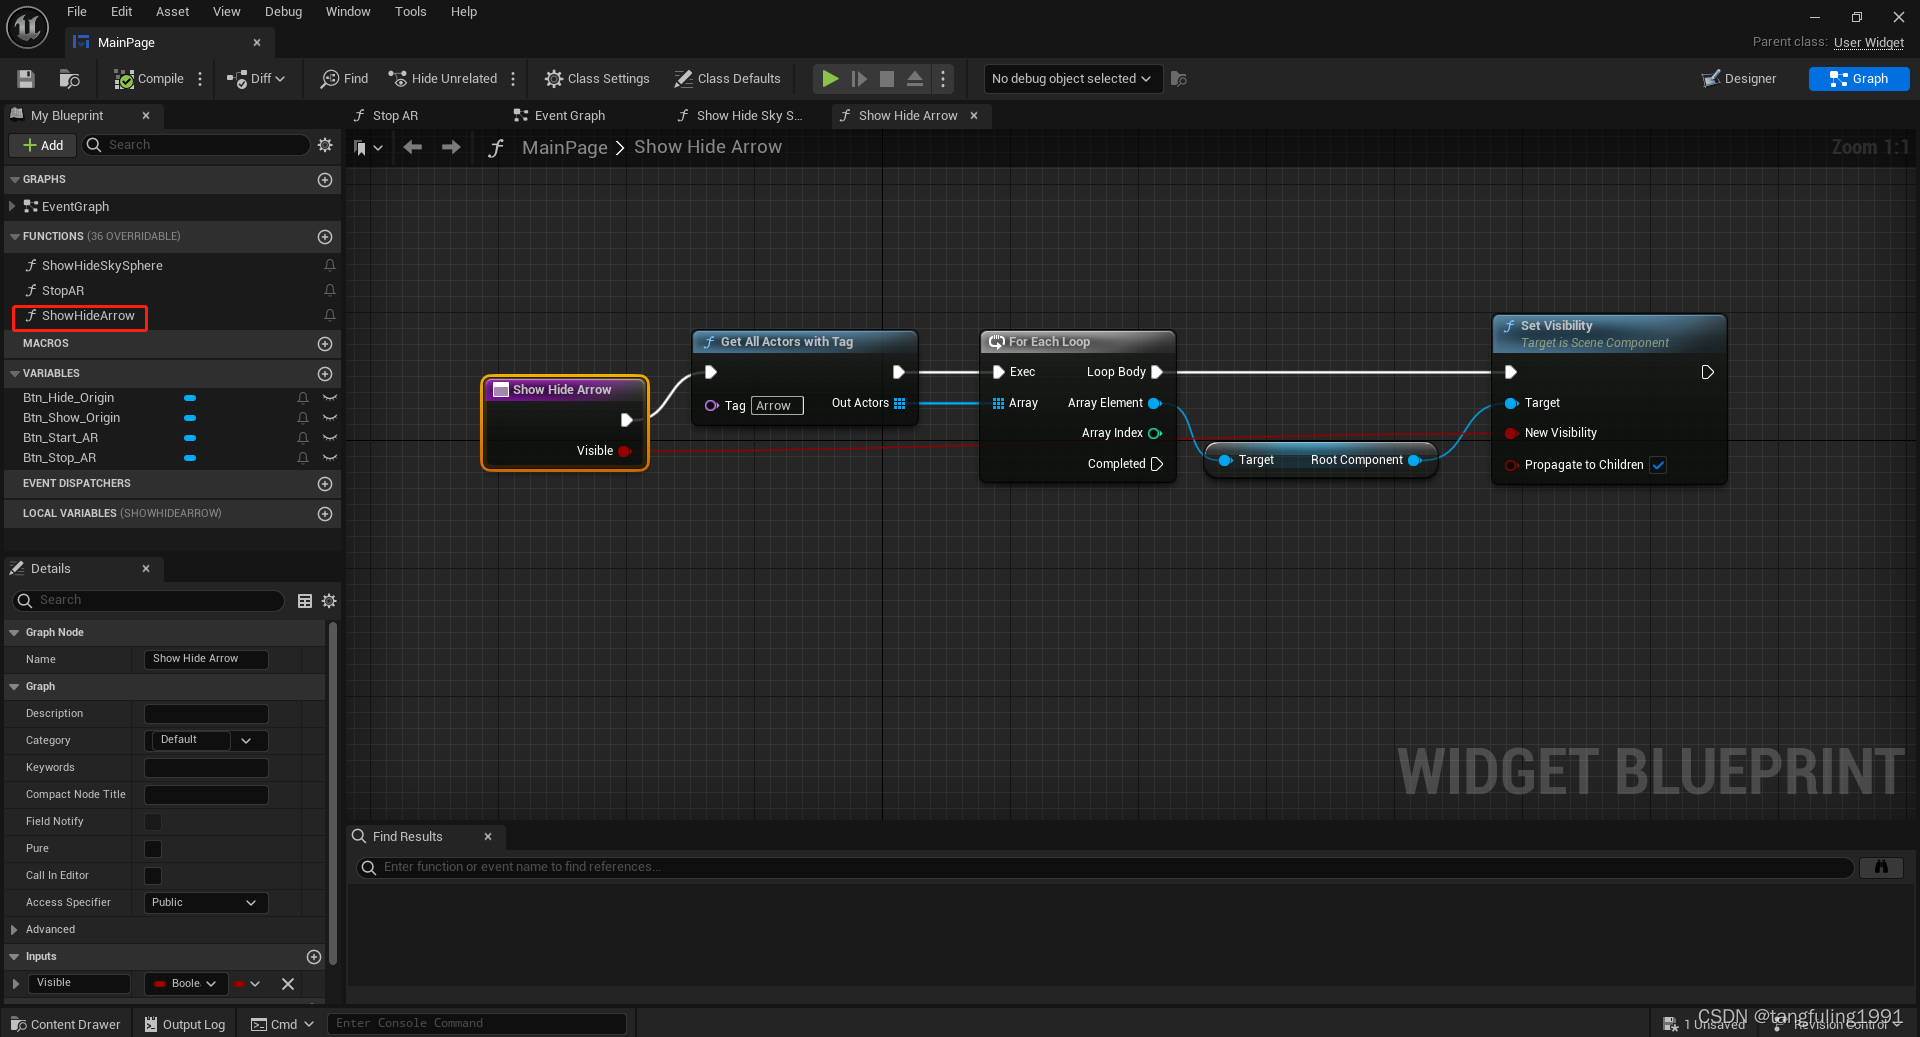The width and height of the screenshot is (1920, 1037).
Task: Click the Stop simulation button
Action: click(887, 79)
